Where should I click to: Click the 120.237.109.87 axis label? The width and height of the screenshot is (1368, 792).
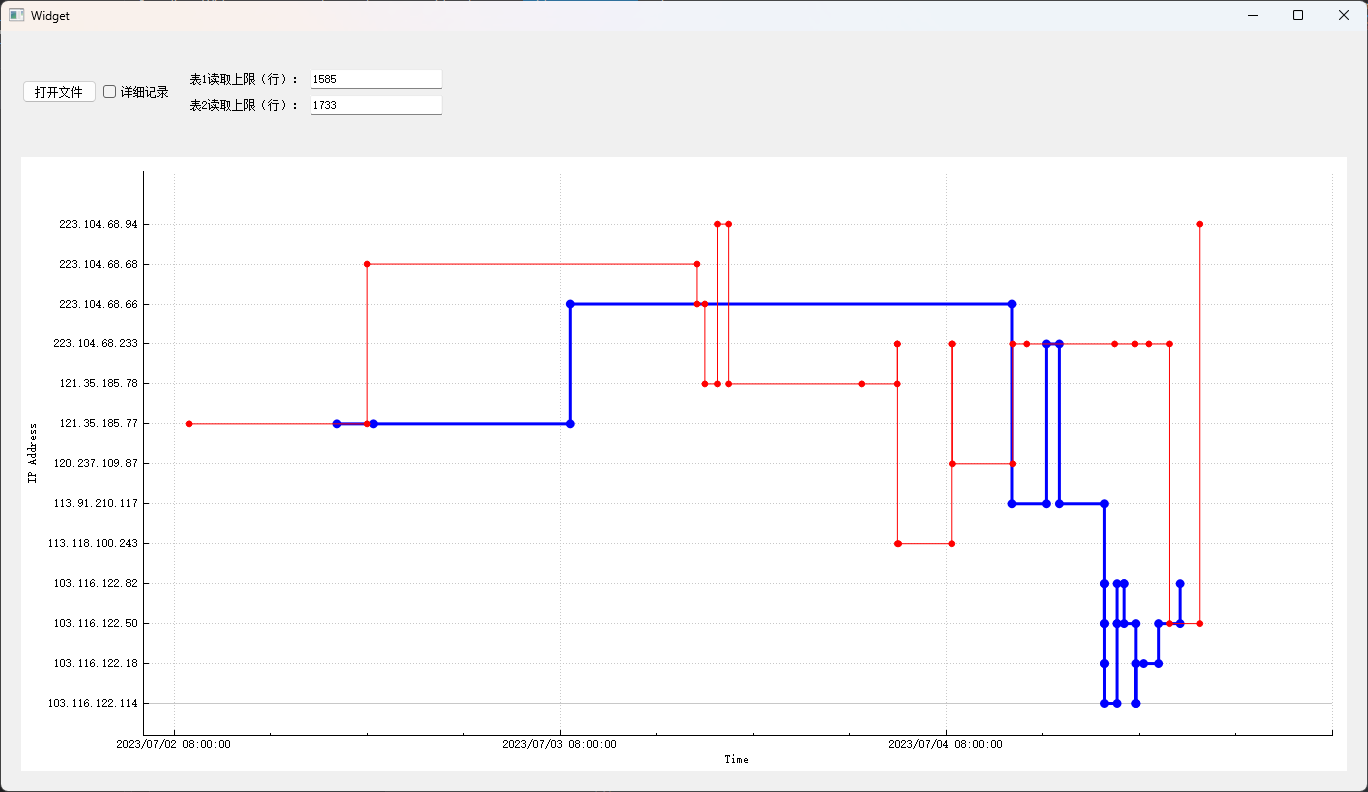click(x=95, y=464)
